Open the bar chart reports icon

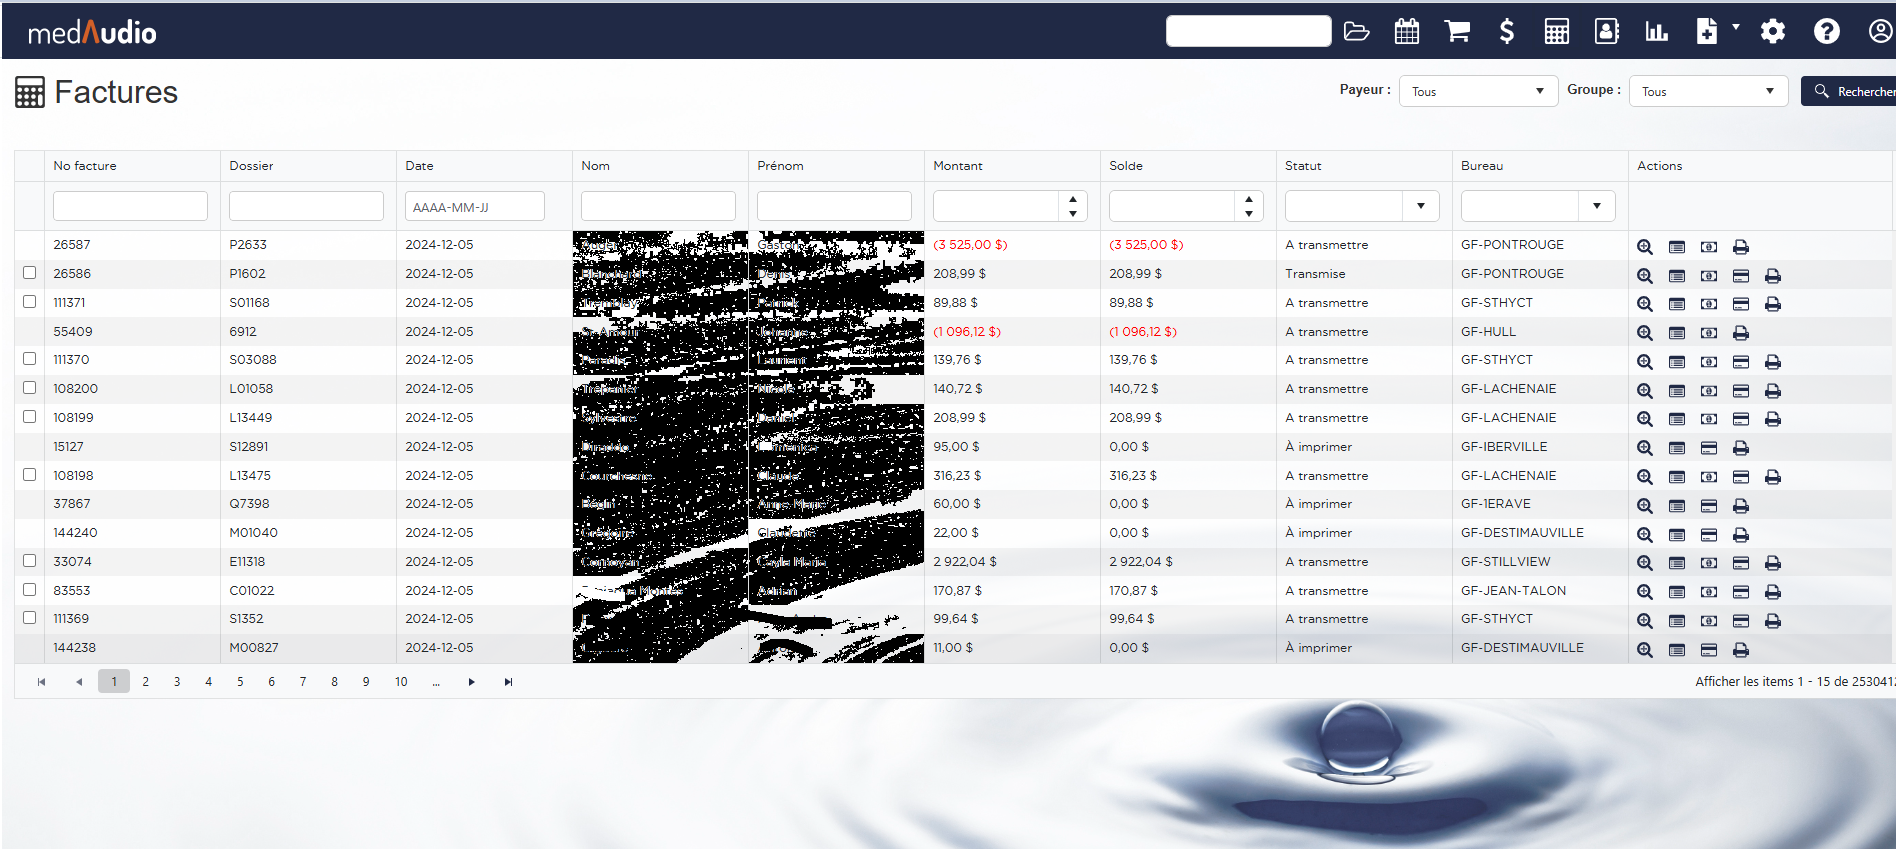click(x=1657, y=32)
